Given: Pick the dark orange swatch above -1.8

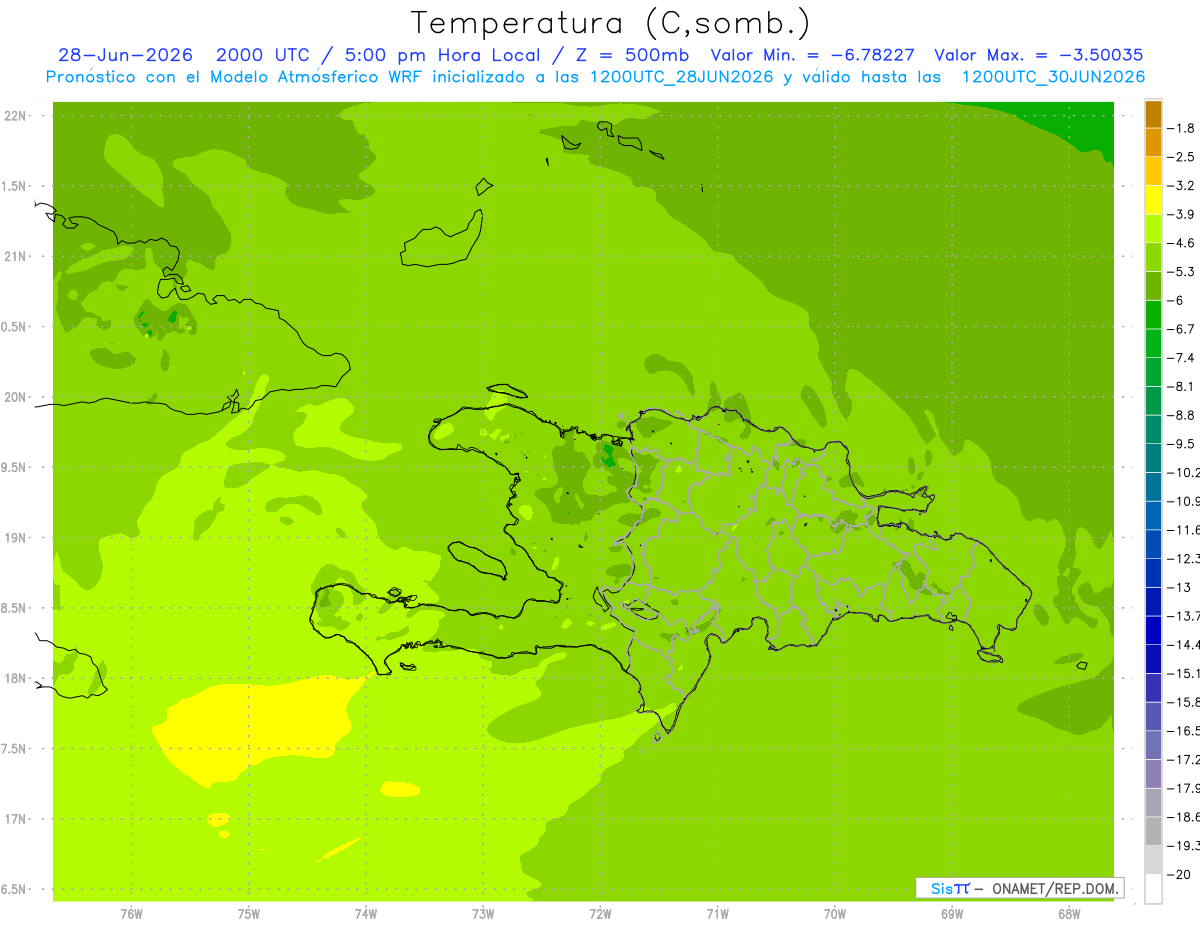Looking at the screenshot, I should tap(1153, 115).
